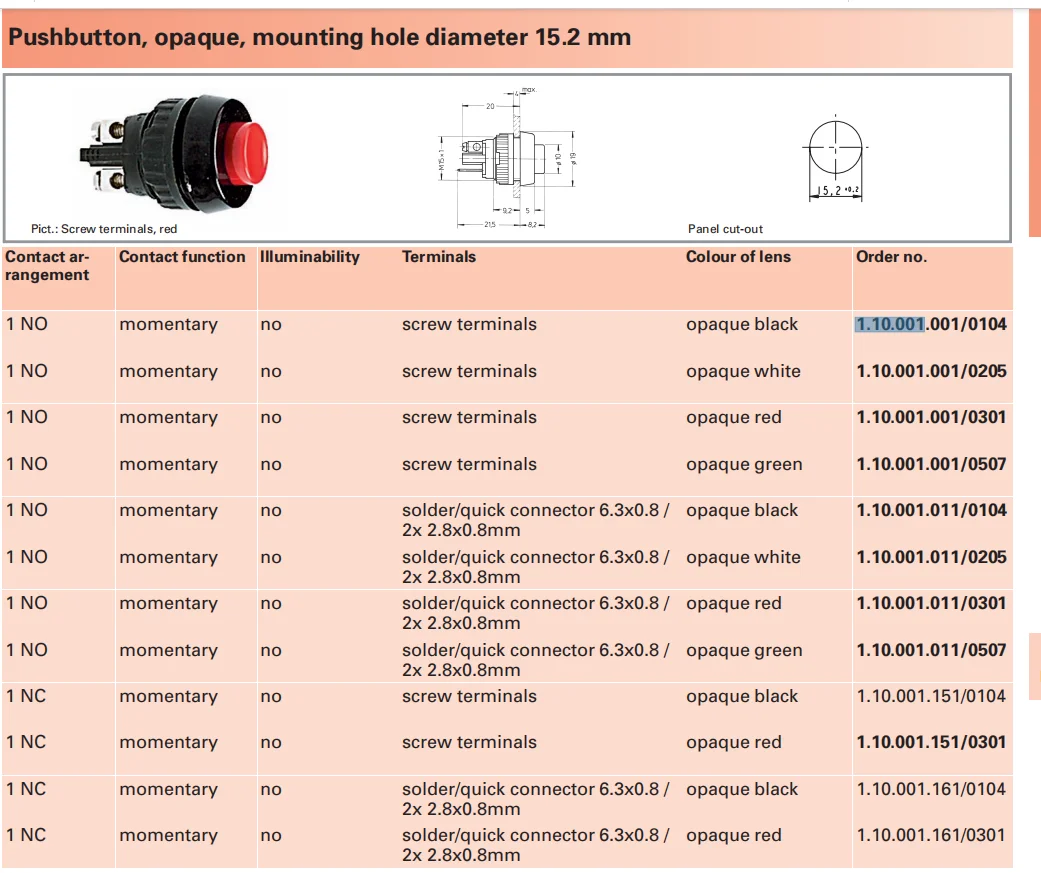Select order number 1.10.001.001/0507
This screenshot has height=873, width=1041.
[x=931, y=464]
